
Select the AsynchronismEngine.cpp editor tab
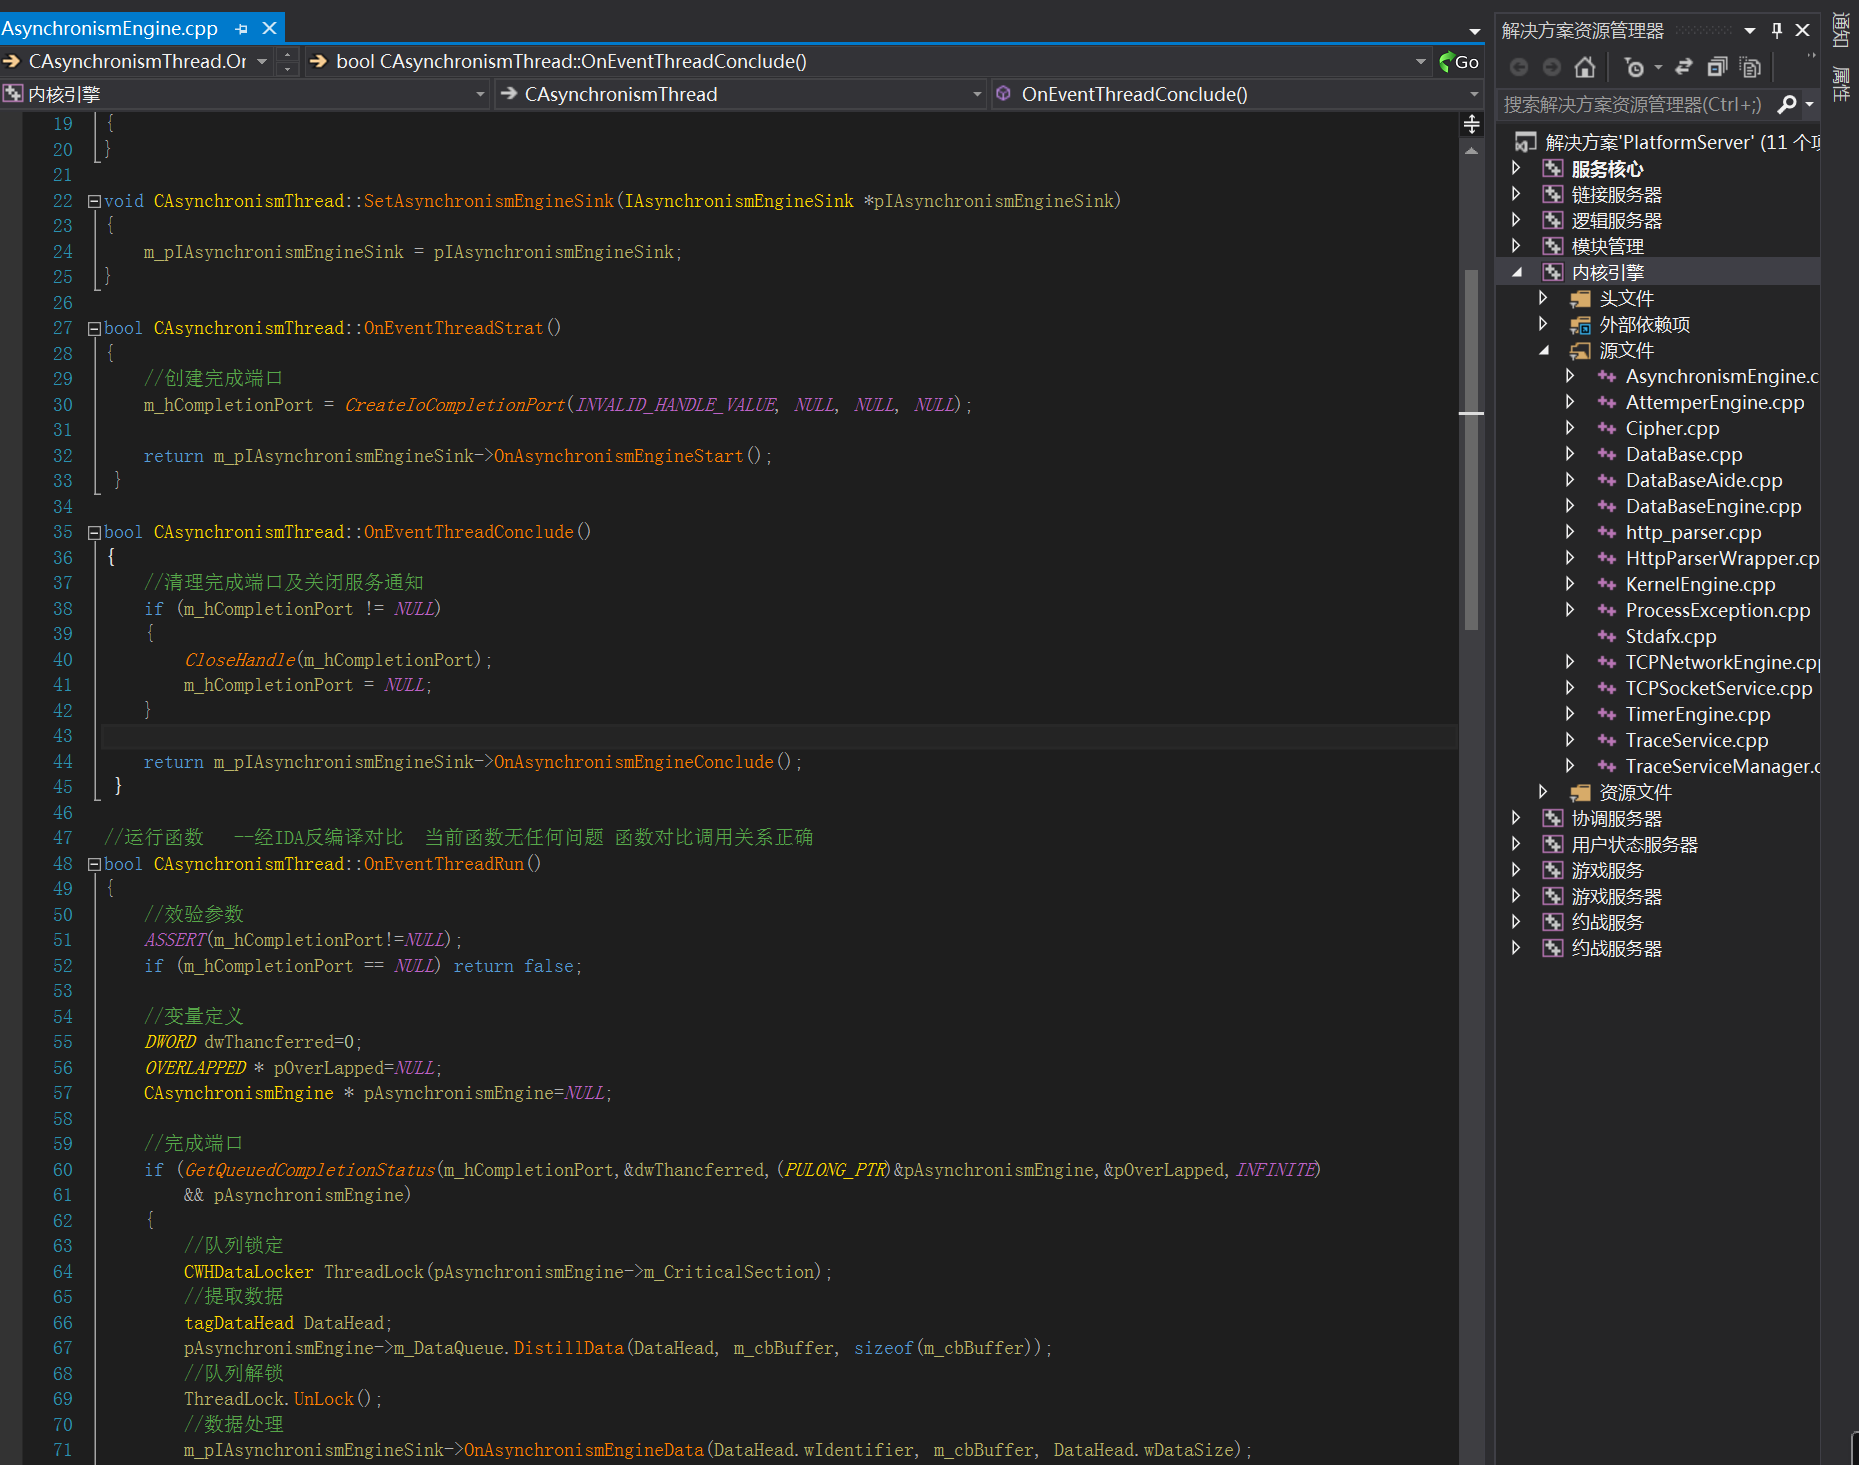coord(110,29)
